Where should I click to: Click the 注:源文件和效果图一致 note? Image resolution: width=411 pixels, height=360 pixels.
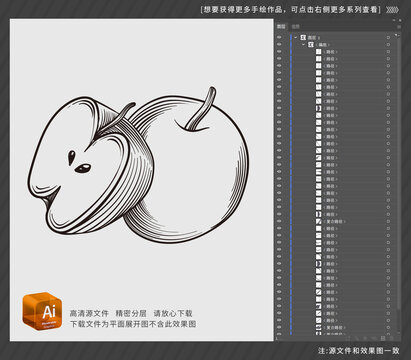[x=359, y=351]
